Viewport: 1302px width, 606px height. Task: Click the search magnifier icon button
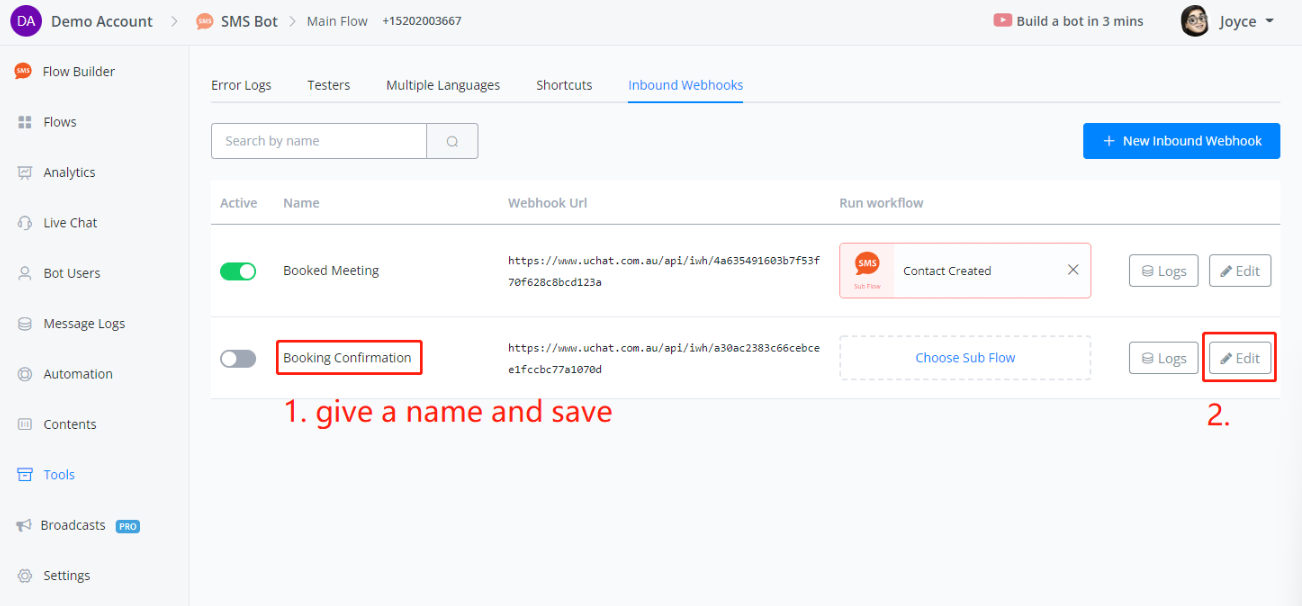tap(452, 141)
